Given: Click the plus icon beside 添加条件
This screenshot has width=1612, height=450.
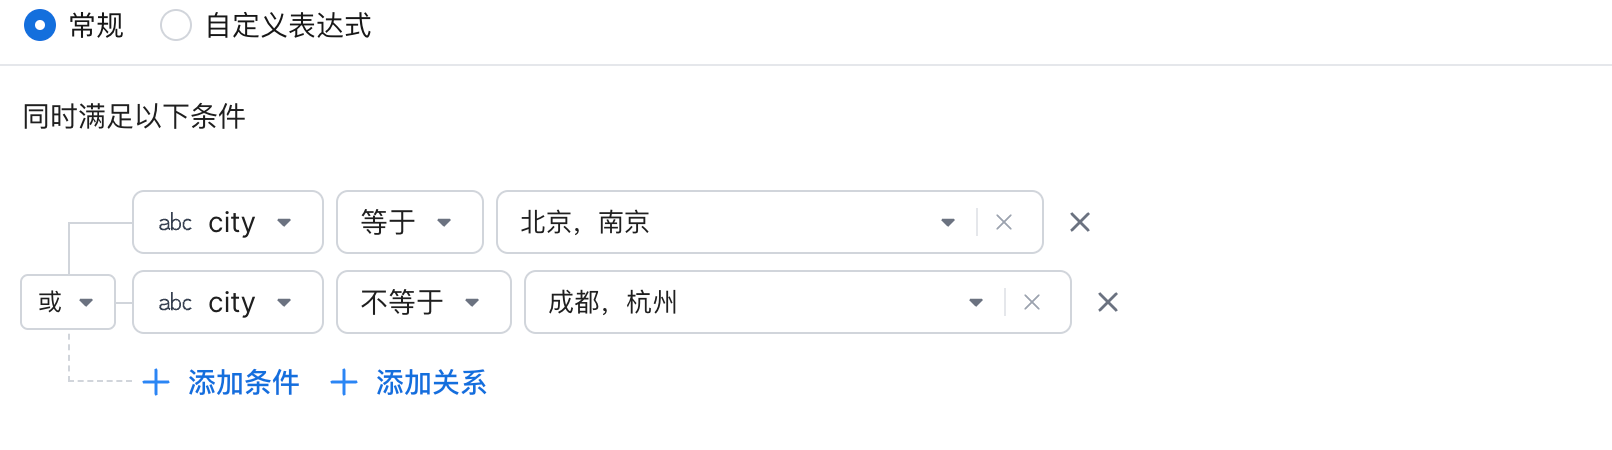Looking at the screenshot, I should pyautogui.click(x=156, y=382).
